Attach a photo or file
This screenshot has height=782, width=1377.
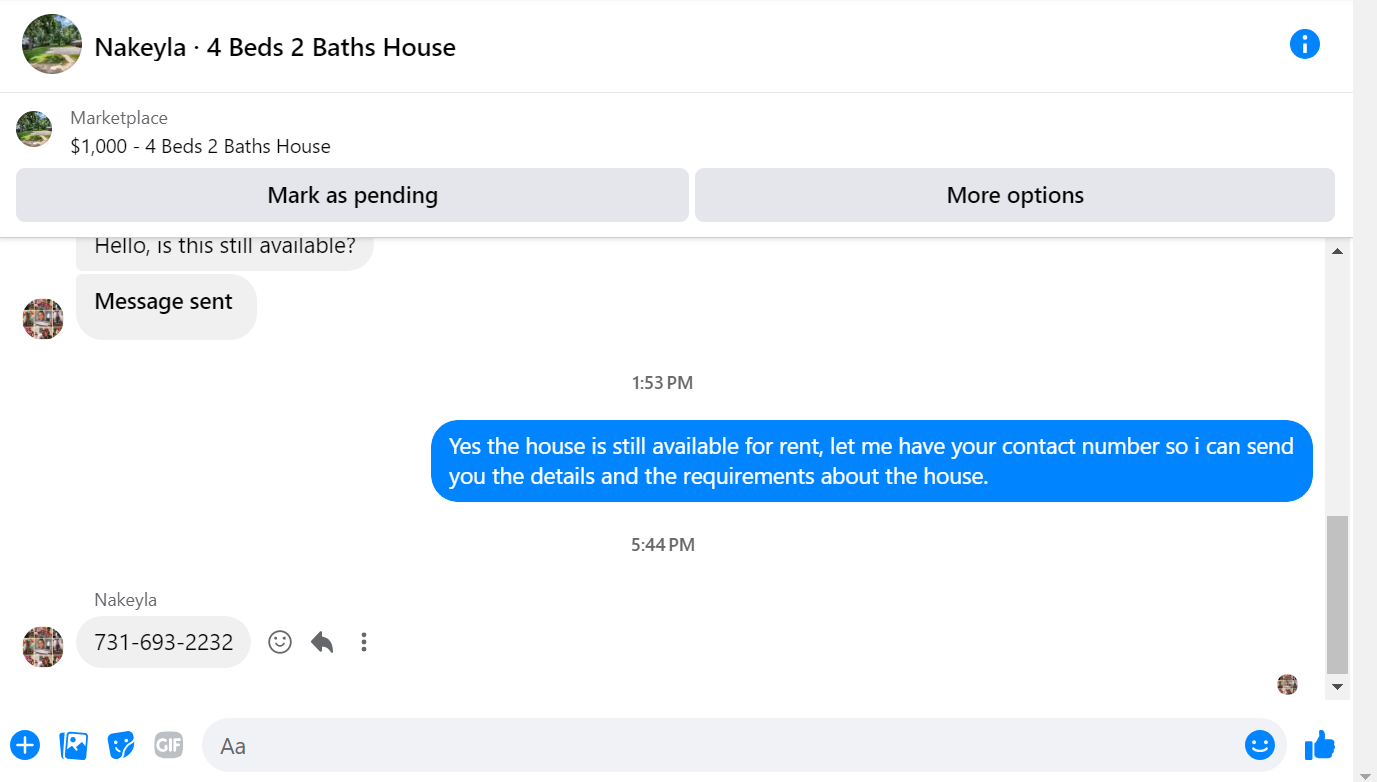coord(74,745)
